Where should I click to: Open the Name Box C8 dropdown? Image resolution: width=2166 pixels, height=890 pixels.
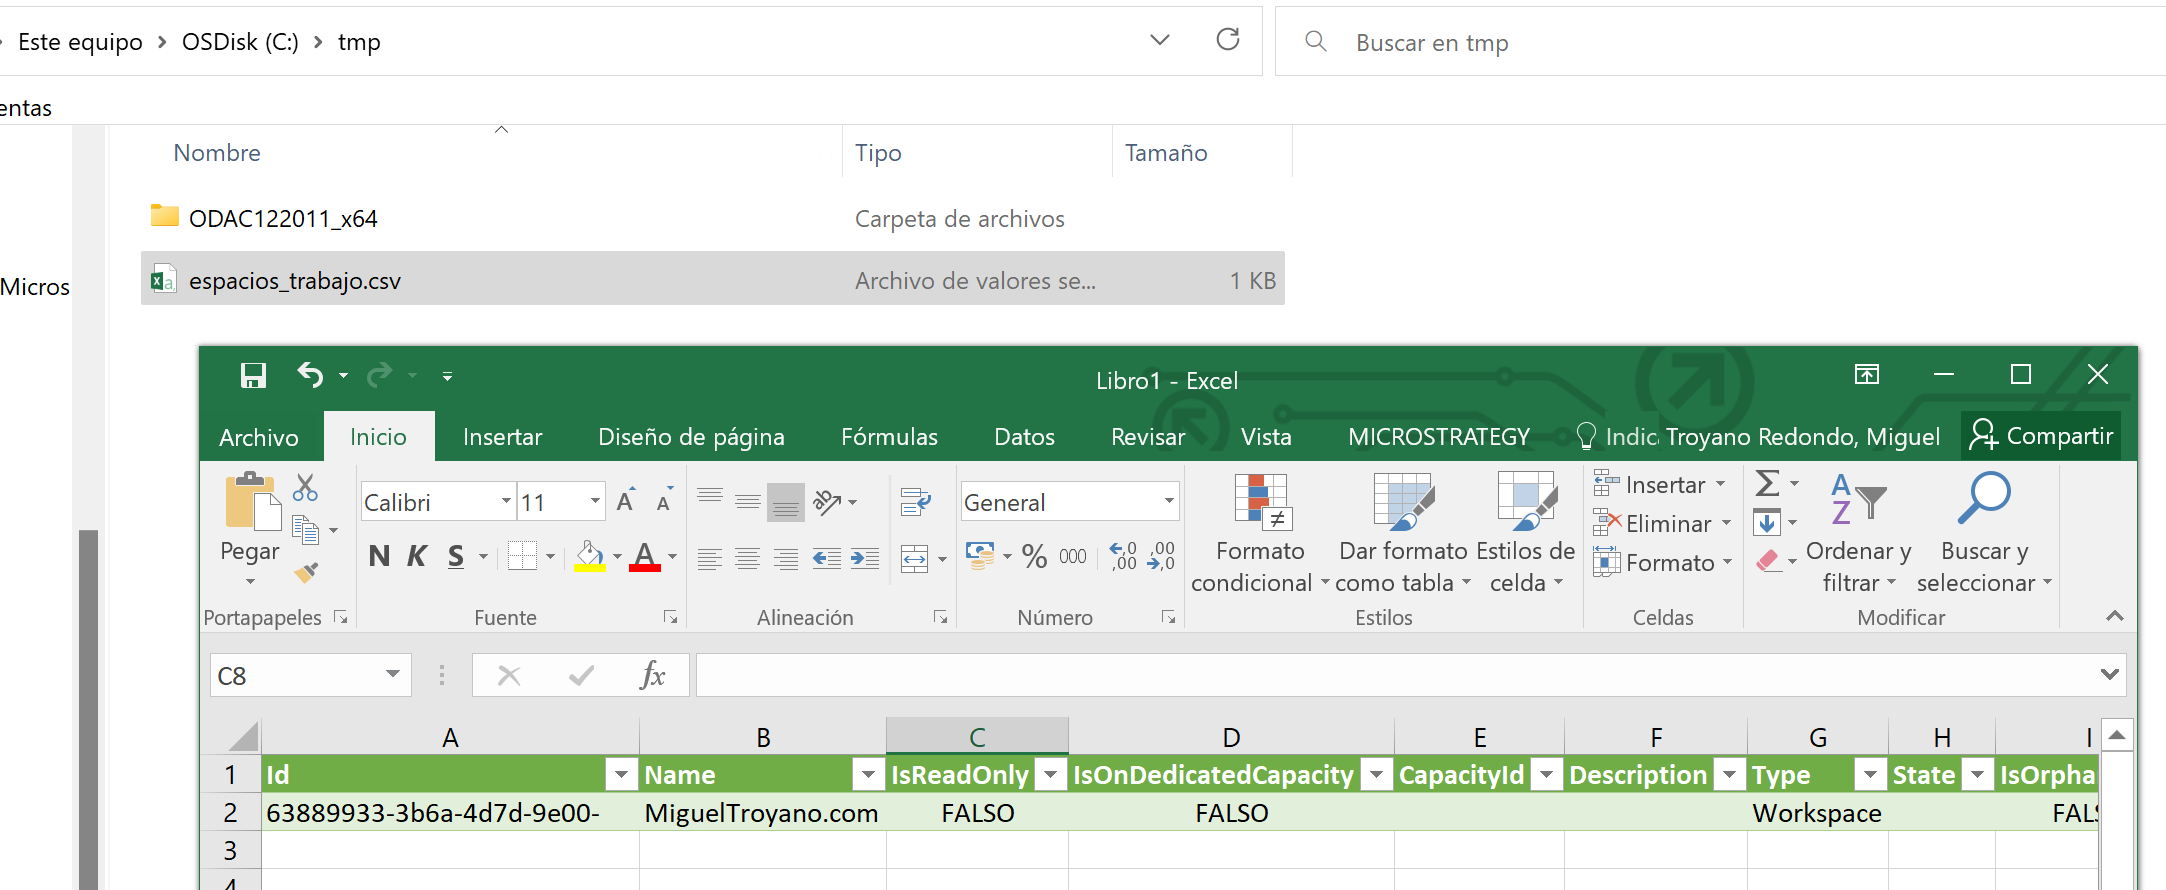tap(392, 675)
